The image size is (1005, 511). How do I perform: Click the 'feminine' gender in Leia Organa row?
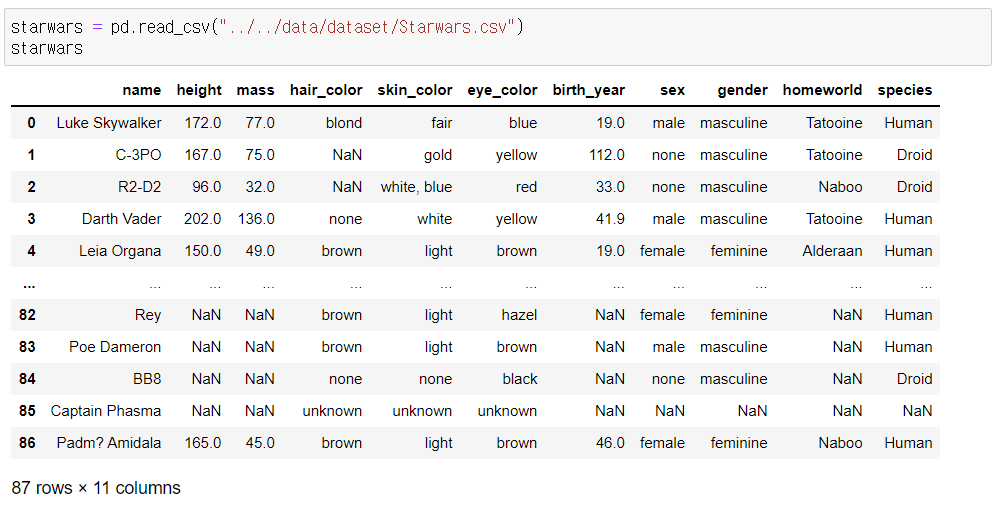point(739,251)
